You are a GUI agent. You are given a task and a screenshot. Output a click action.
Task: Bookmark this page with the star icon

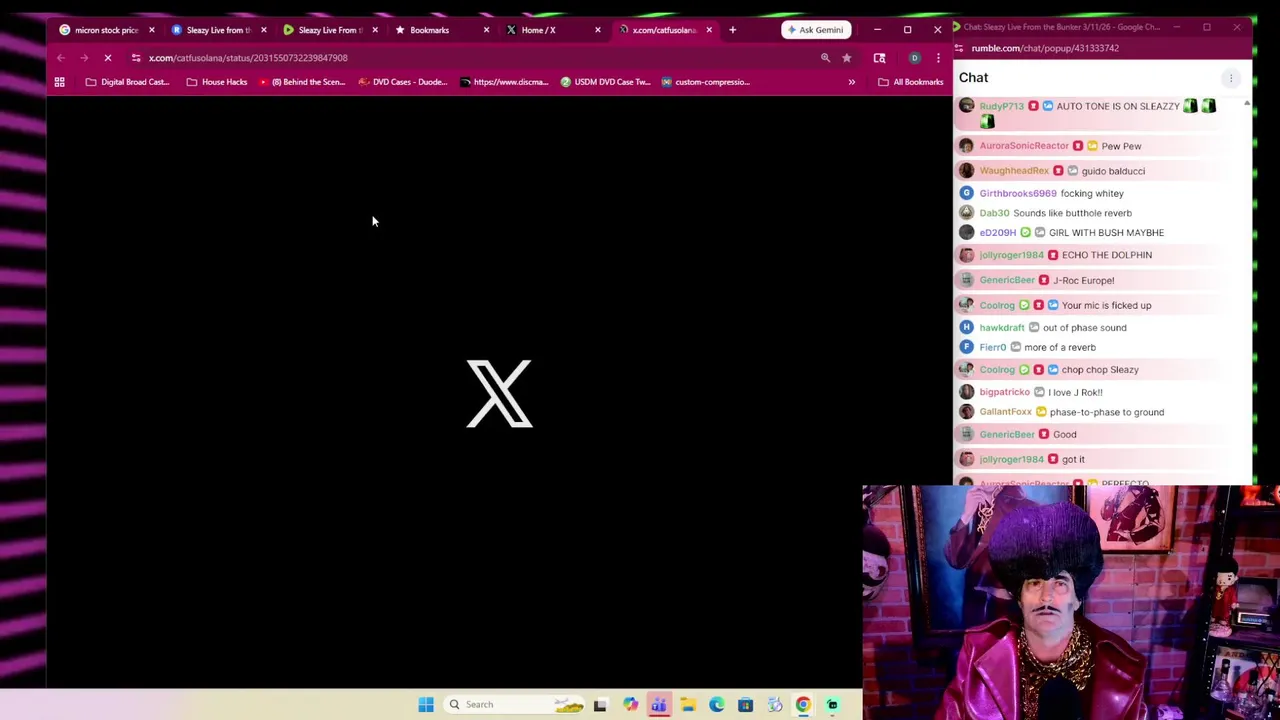(x=847, y=58)
